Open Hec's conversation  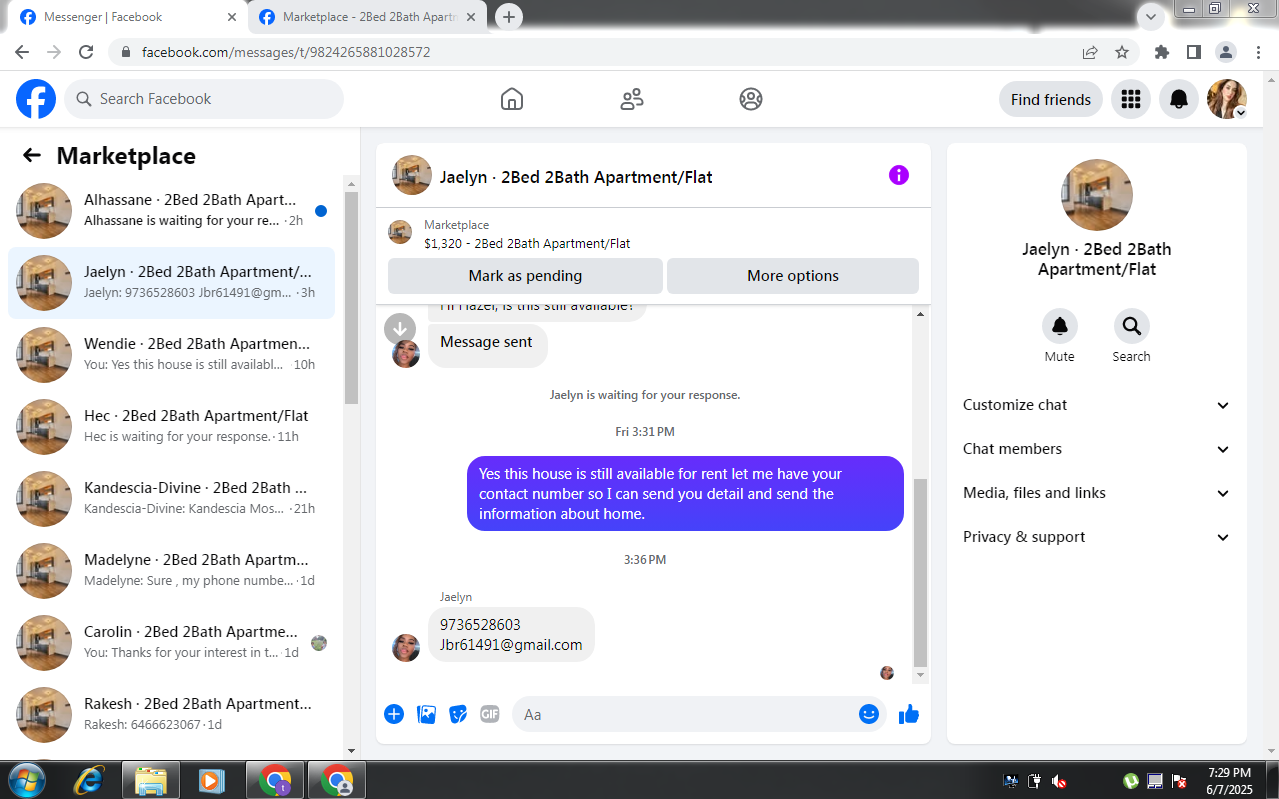(x=172, y=427)
